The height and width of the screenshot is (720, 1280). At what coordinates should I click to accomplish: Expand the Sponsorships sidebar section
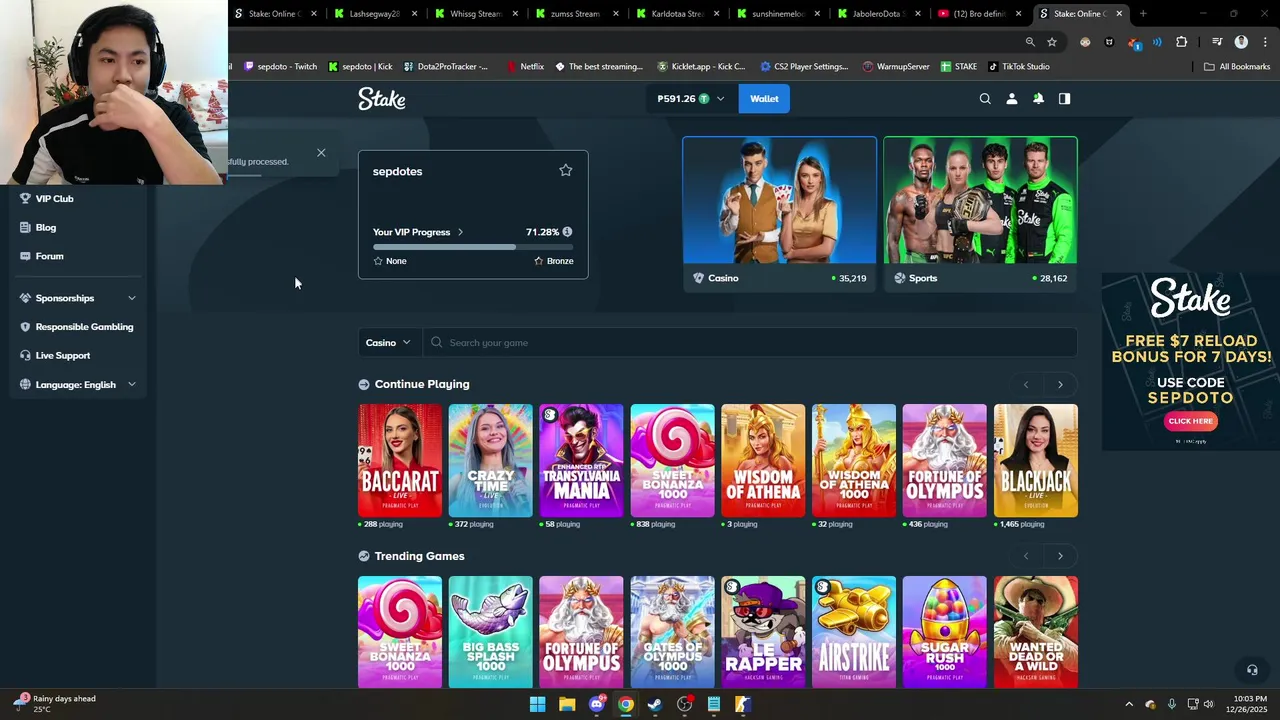pyautogui.click(x=131, y=298)
